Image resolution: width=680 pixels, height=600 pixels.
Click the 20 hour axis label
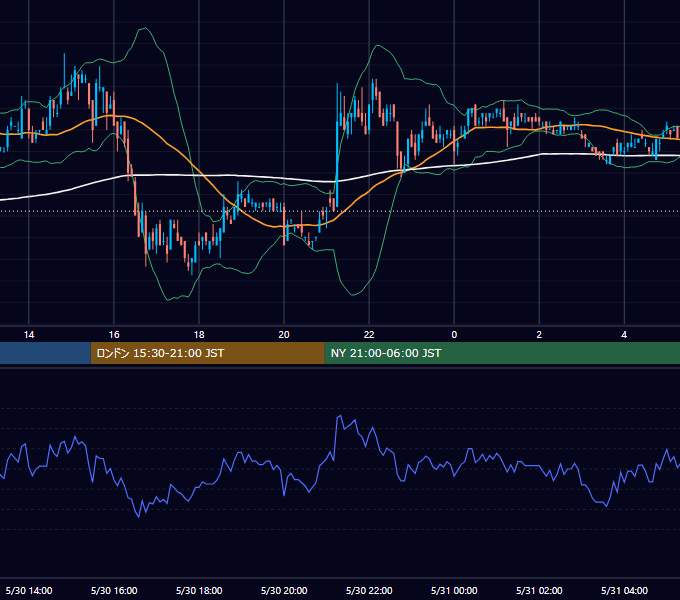click(284, 335)
